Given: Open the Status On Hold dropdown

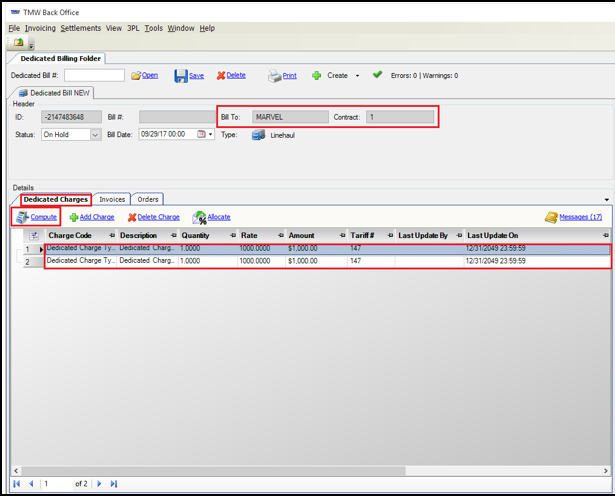Looking at the screenshot, I should (x=95, y=134).
